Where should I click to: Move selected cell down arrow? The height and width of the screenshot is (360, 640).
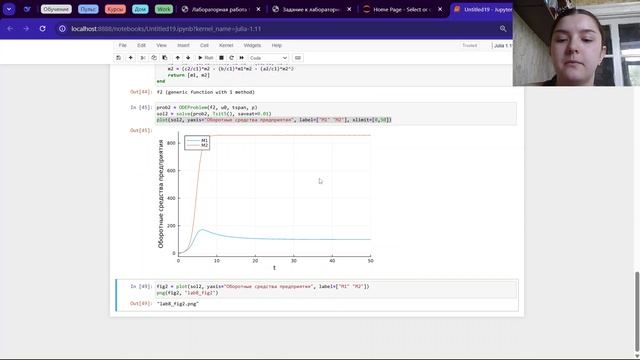[188, 58]
